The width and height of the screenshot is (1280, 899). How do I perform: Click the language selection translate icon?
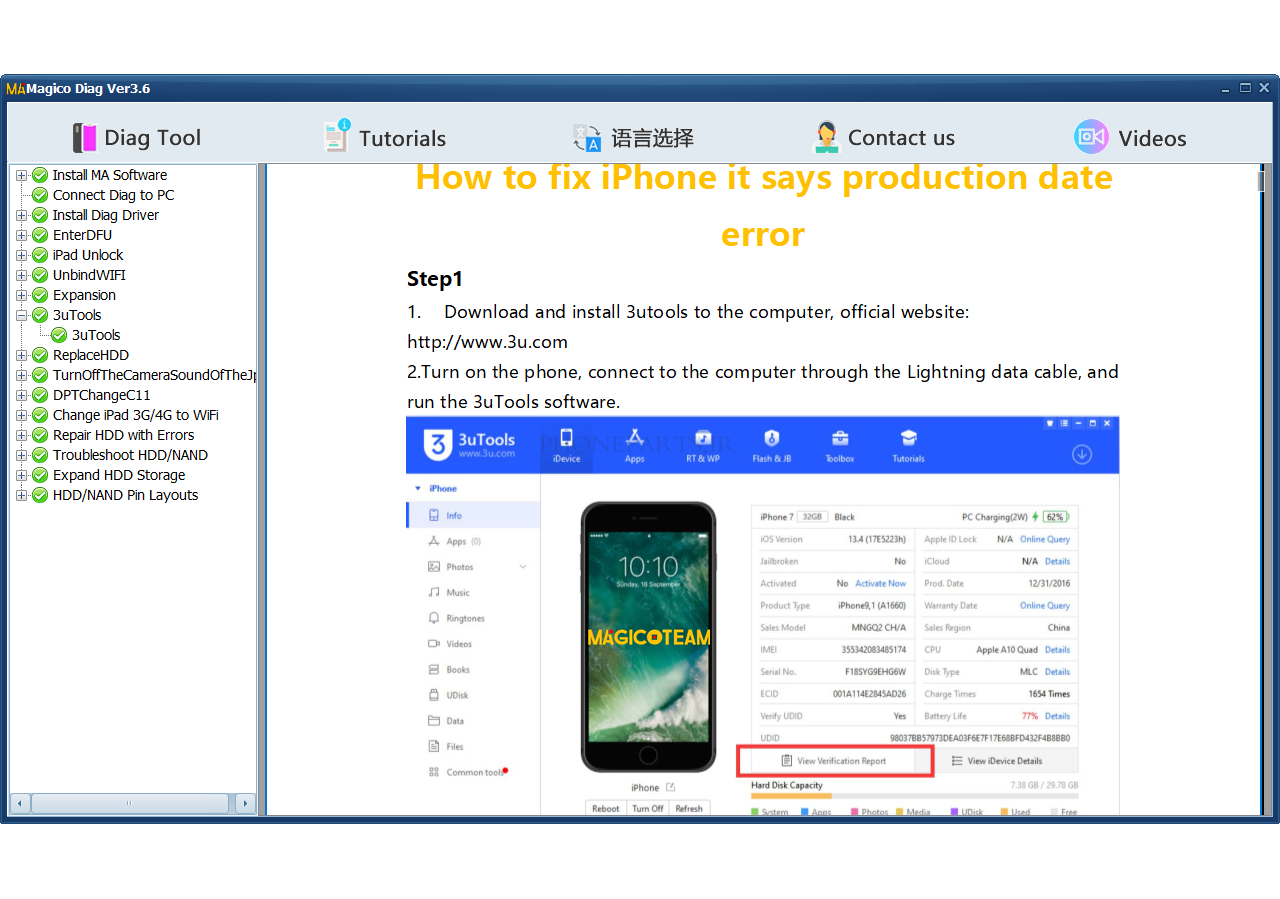[x=587, y=138]
